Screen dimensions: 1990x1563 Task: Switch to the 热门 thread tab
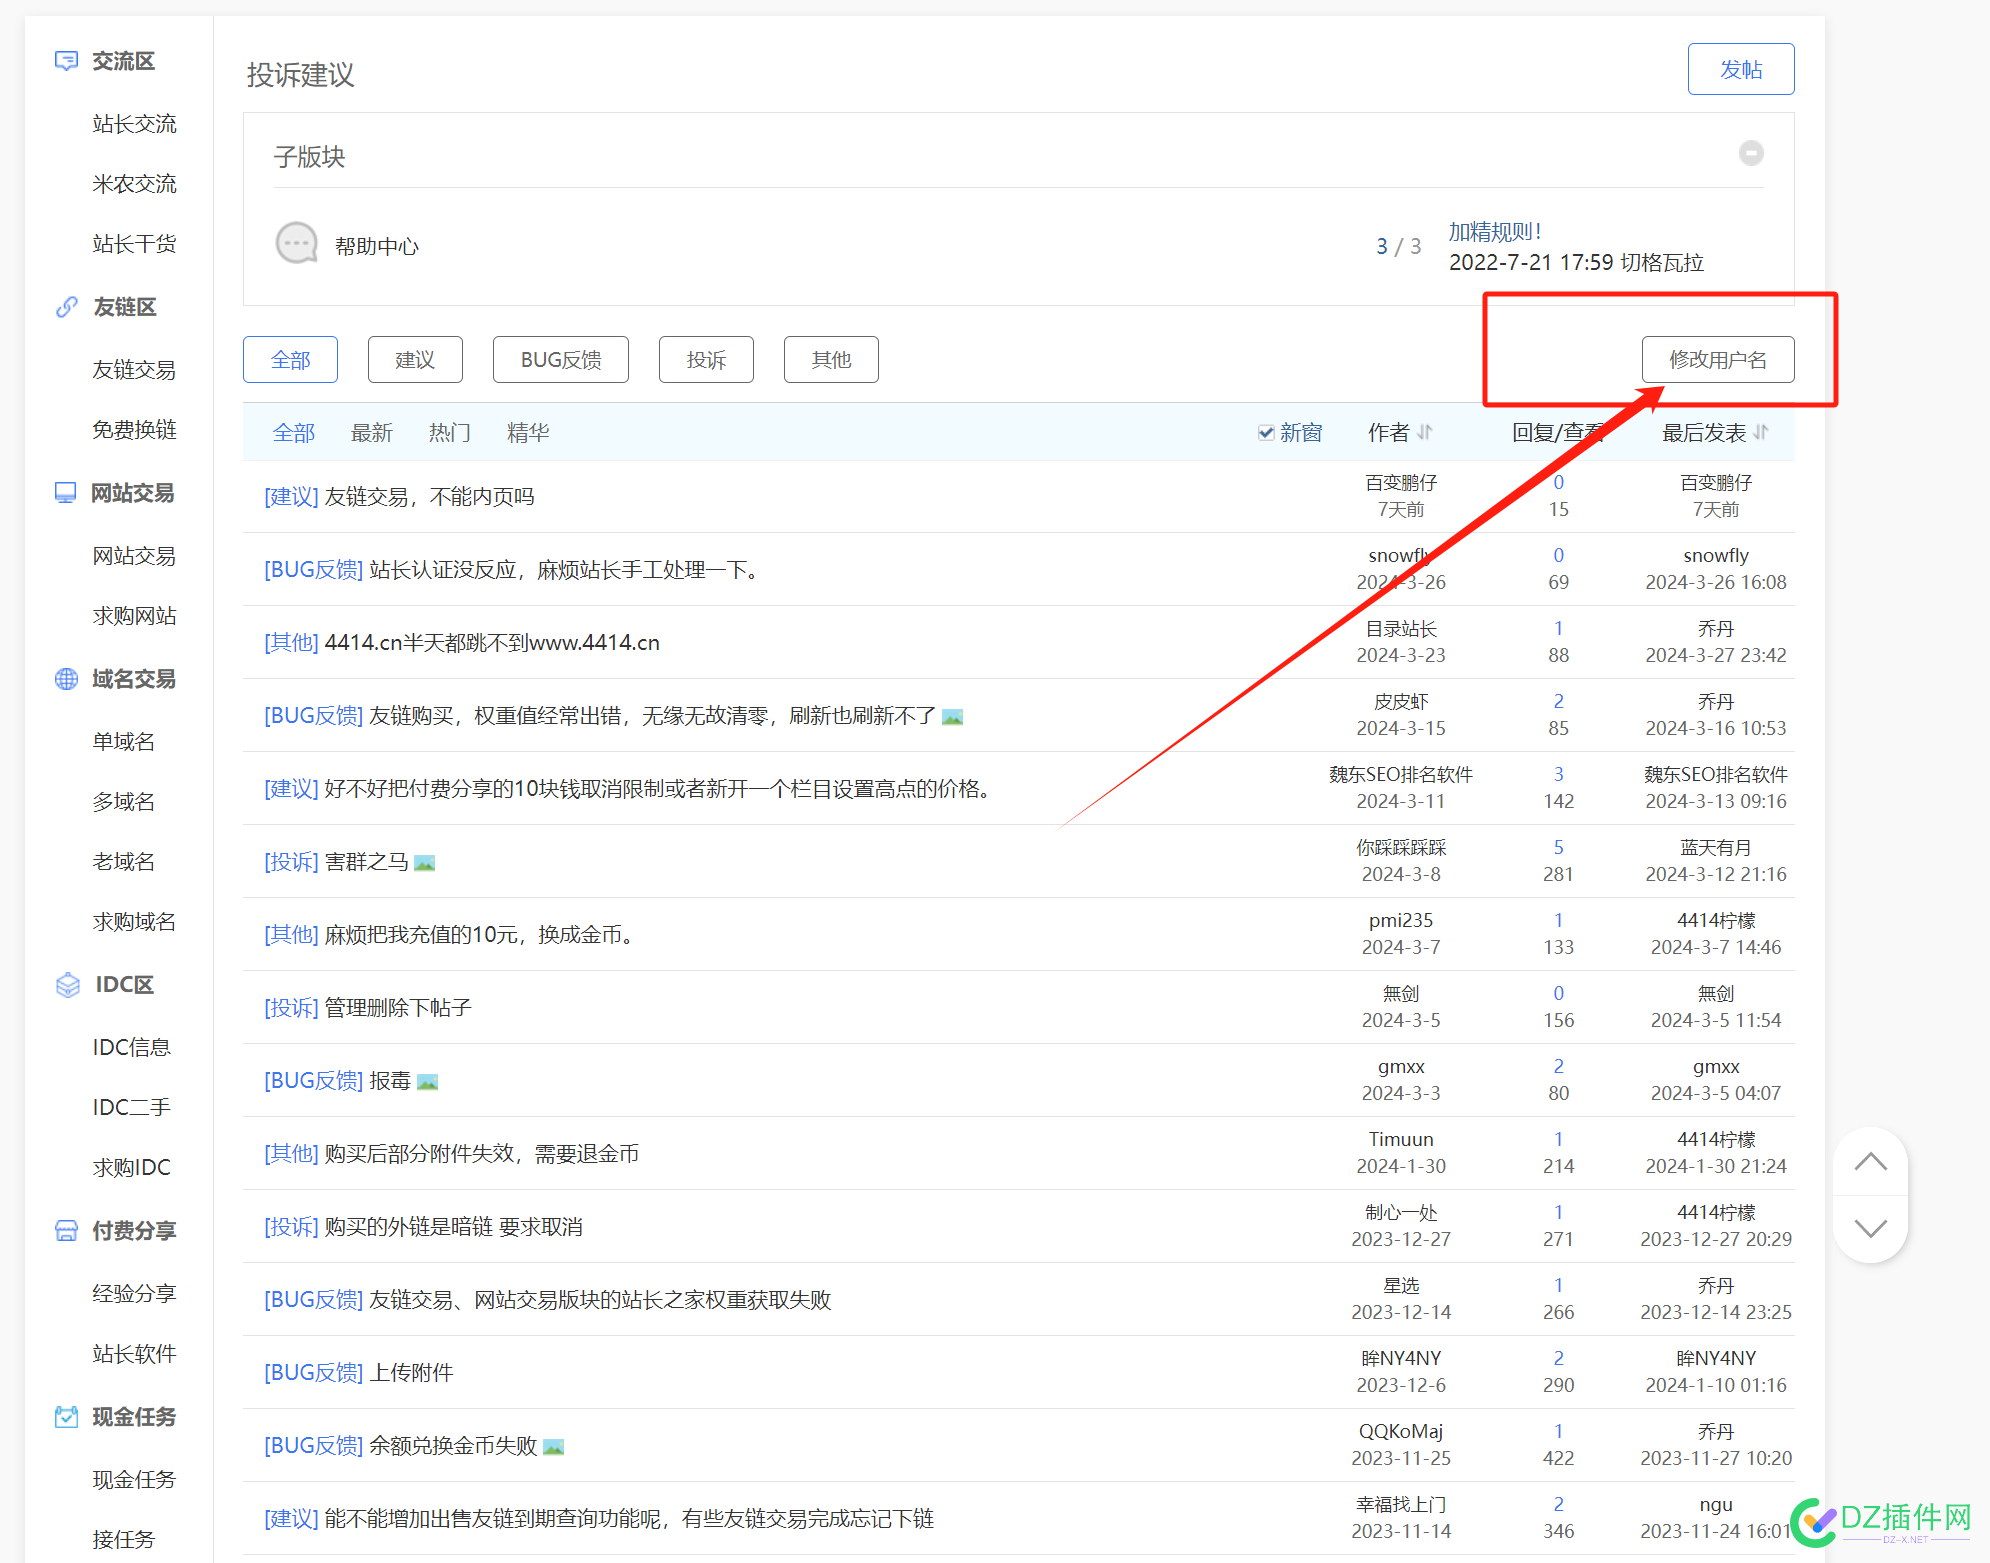[450, 433]
